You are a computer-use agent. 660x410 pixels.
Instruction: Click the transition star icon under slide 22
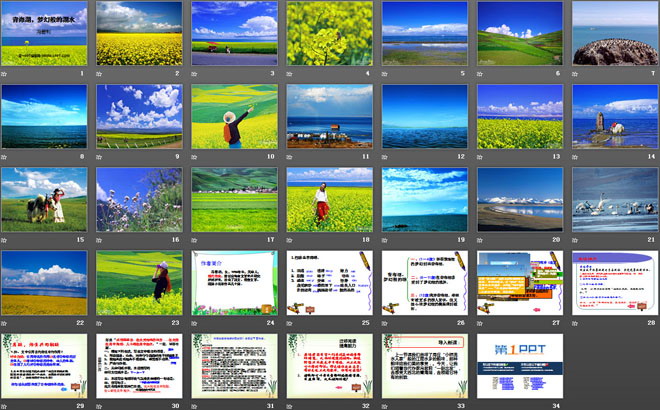coord(4,323)
